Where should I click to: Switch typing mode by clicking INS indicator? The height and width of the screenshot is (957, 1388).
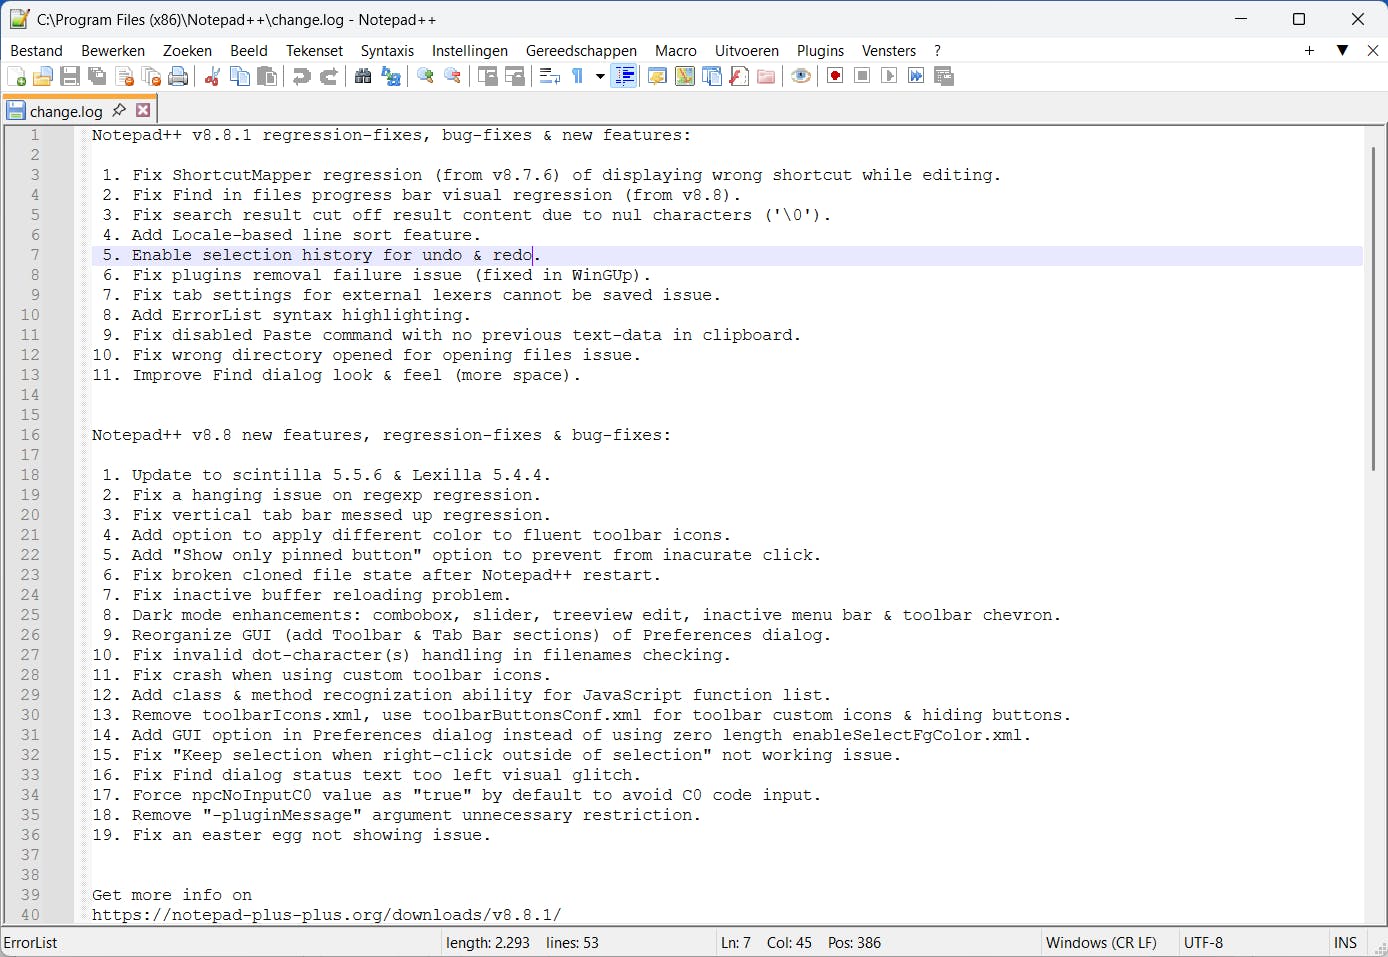1345,942
